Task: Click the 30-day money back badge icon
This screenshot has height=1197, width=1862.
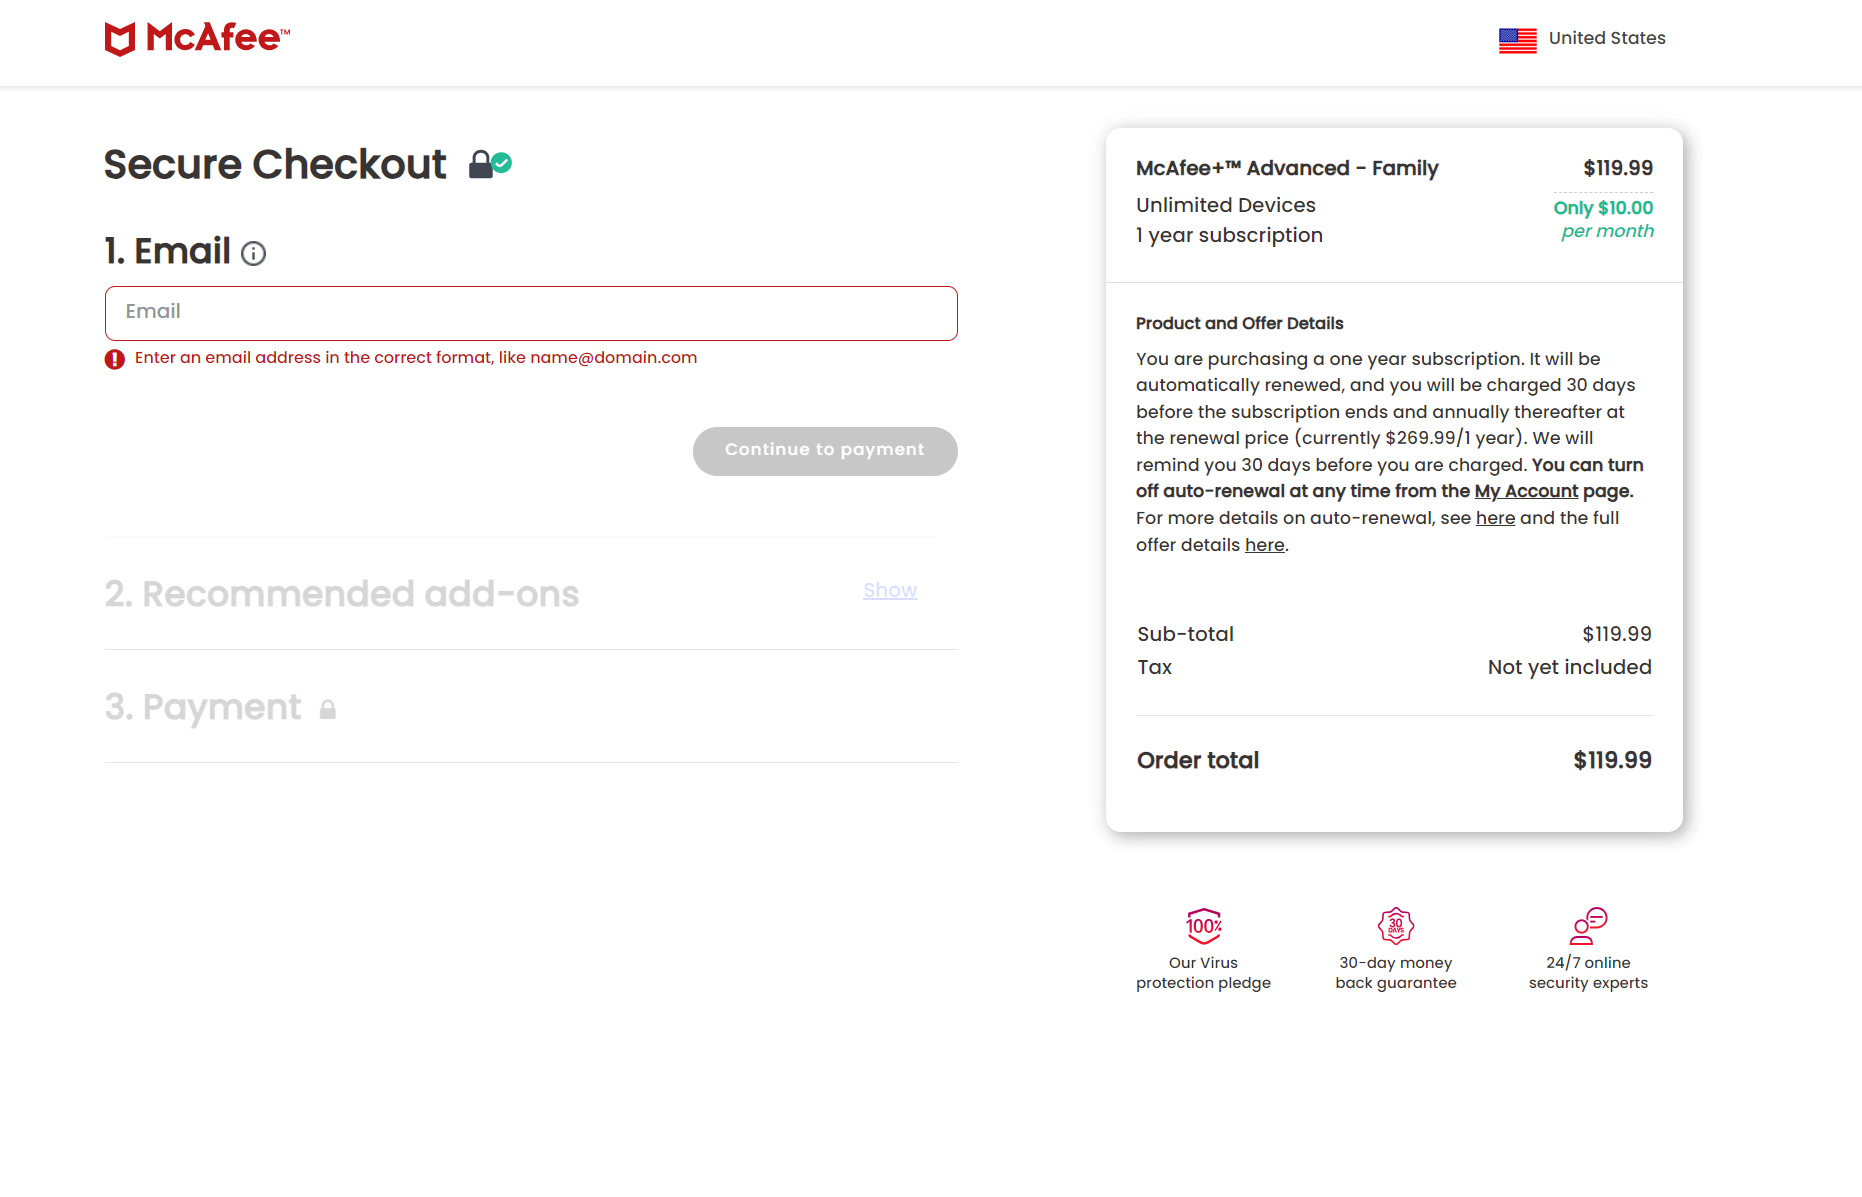Action: pyautogui.click(x=1395, y=926)
